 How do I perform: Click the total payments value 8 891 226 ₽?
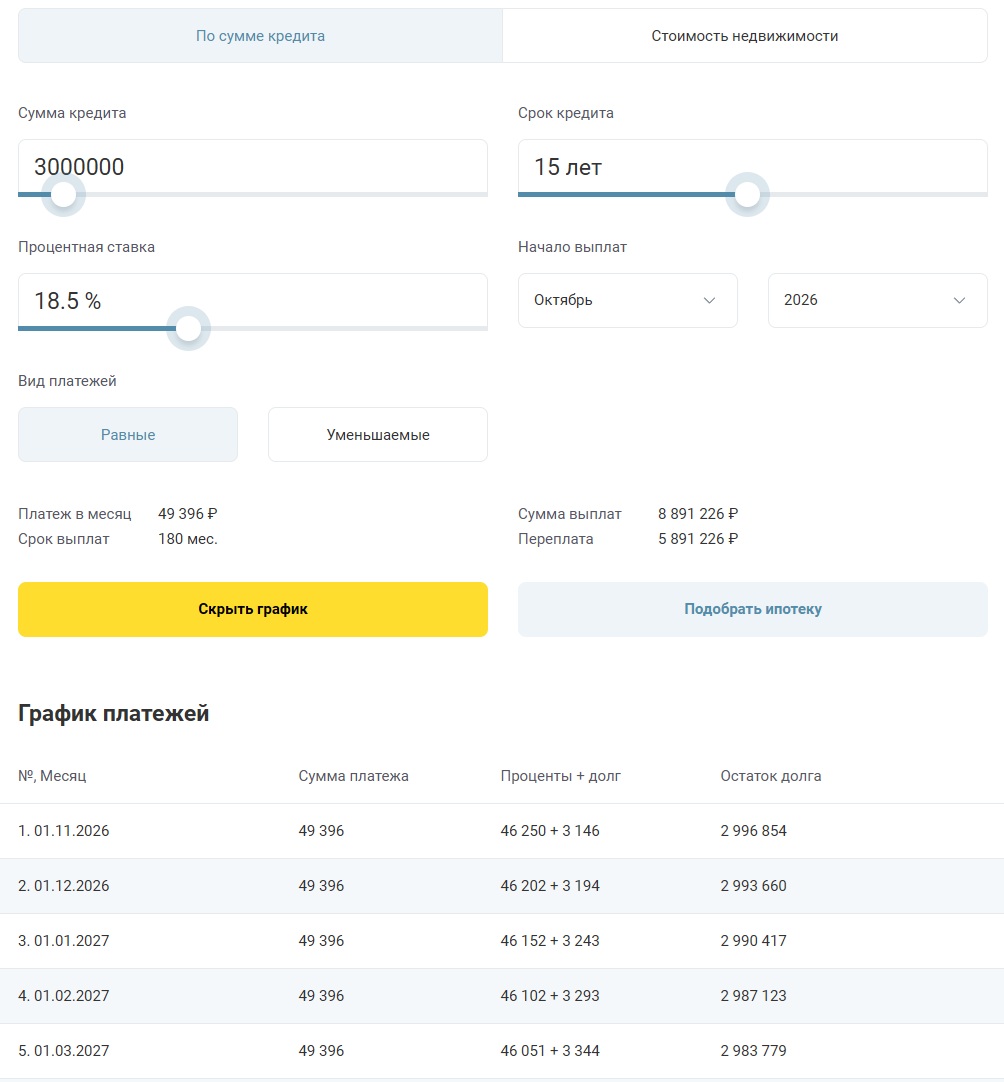pos(698,514)
